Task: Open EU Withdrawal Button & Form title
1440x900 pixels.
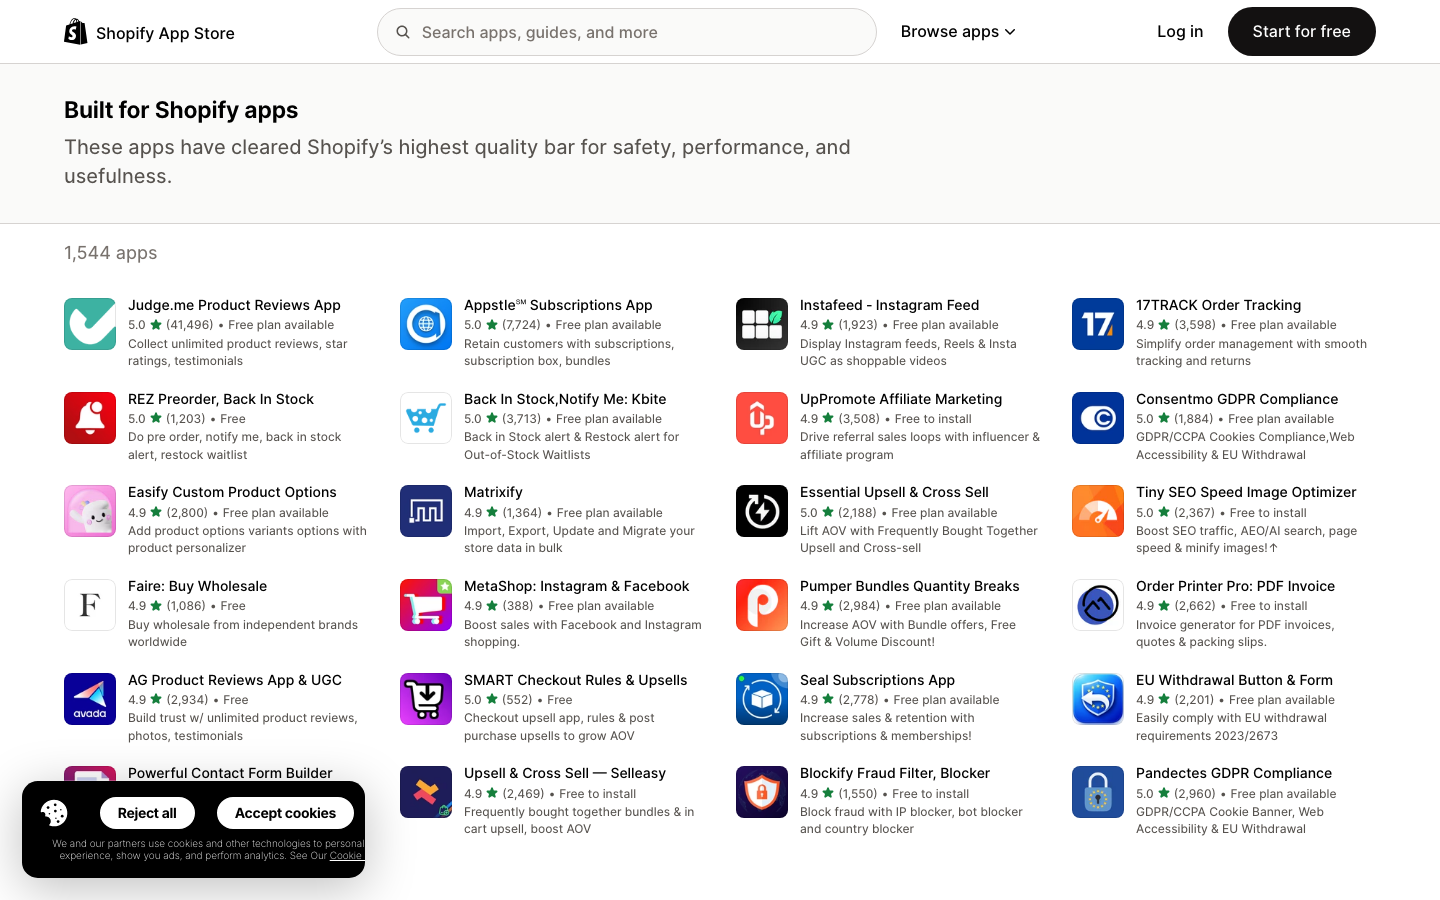Action: [1234, 680]
